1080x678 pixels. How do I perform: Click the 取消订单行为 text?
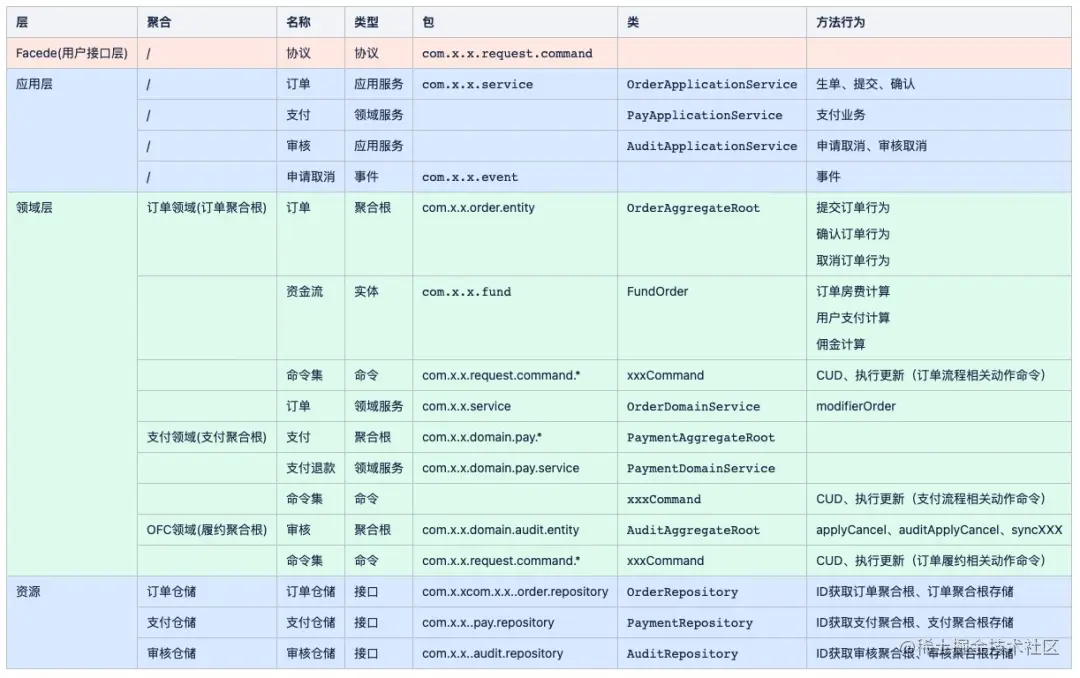853,260
